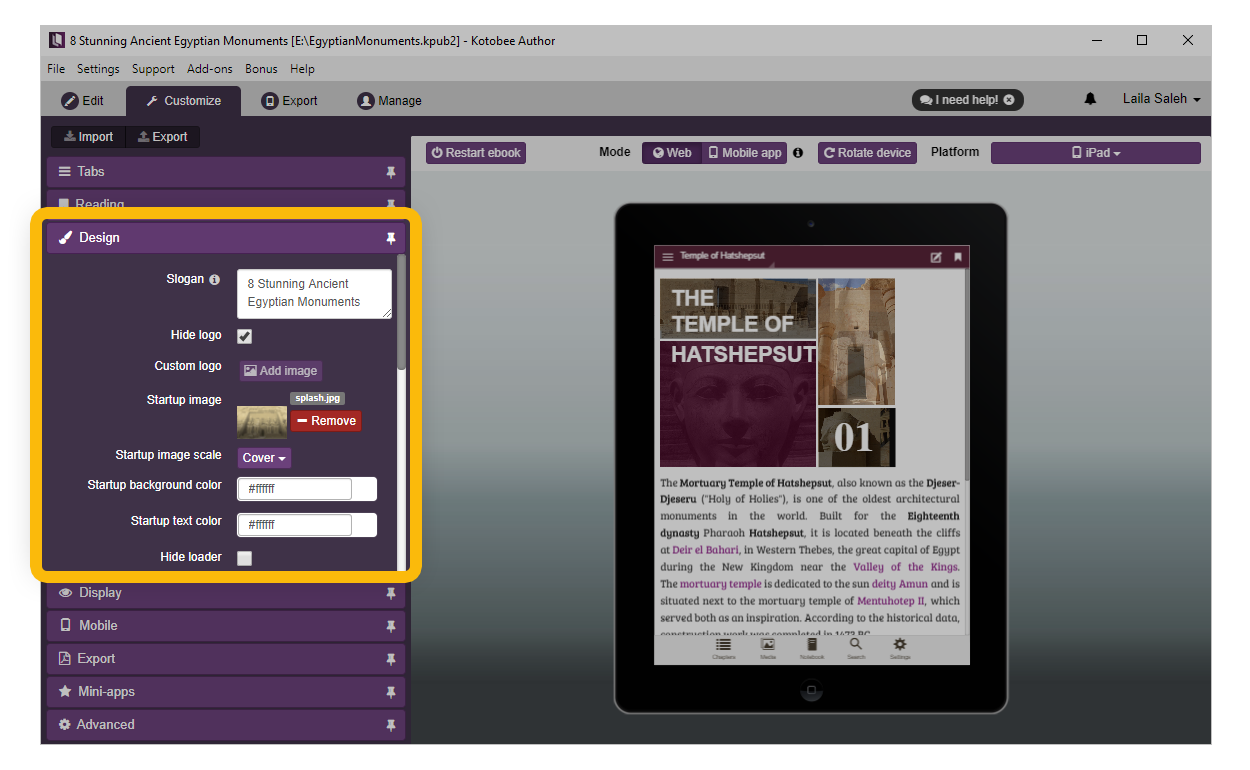Follow the Mentuhotep II link

click(891, 601)
